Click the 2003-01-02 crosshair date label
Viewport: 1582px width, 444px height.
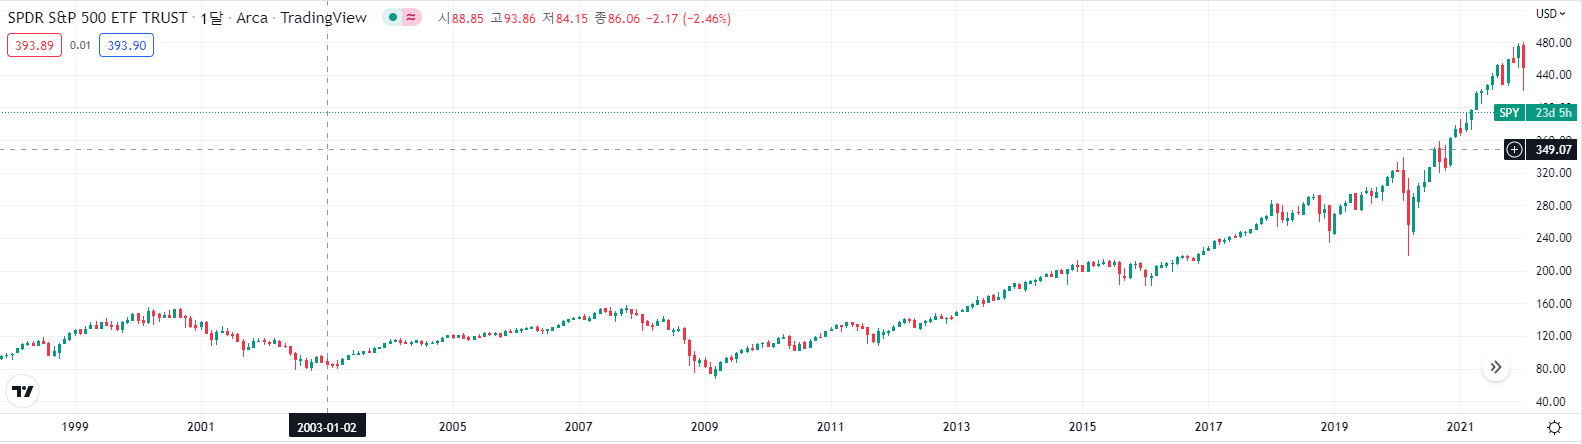327,427
